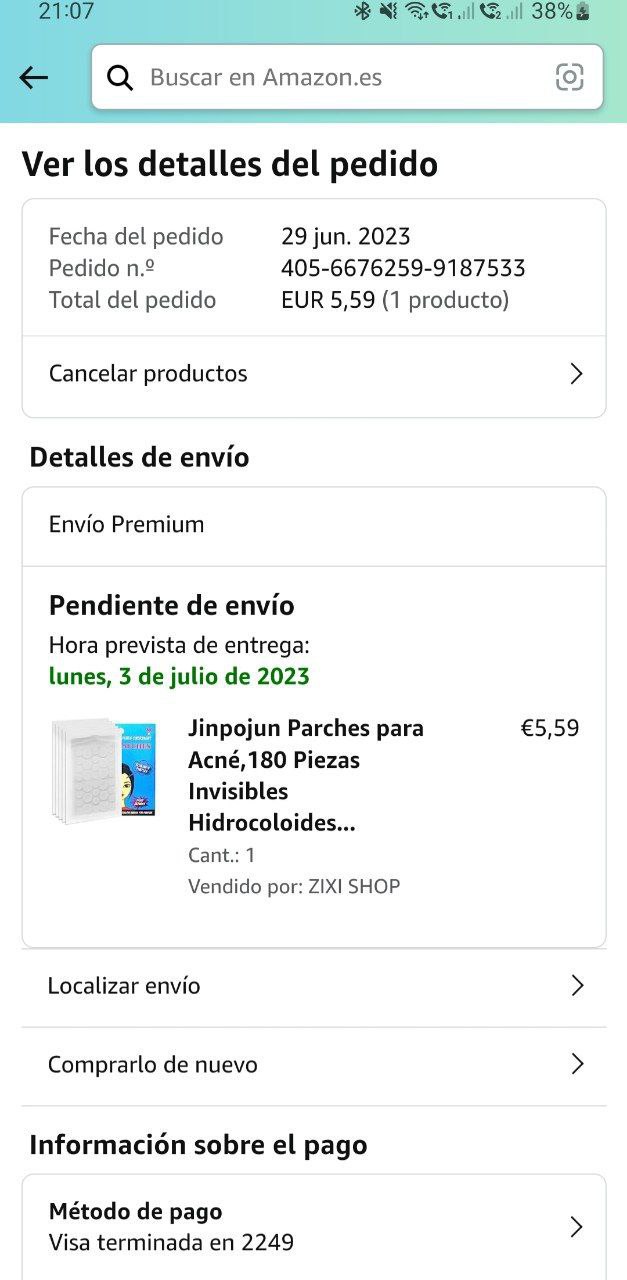The width and height of the screenshot is (627, 1280).
Task: Select Cancelar productos row
Action: tap(314, 375)
